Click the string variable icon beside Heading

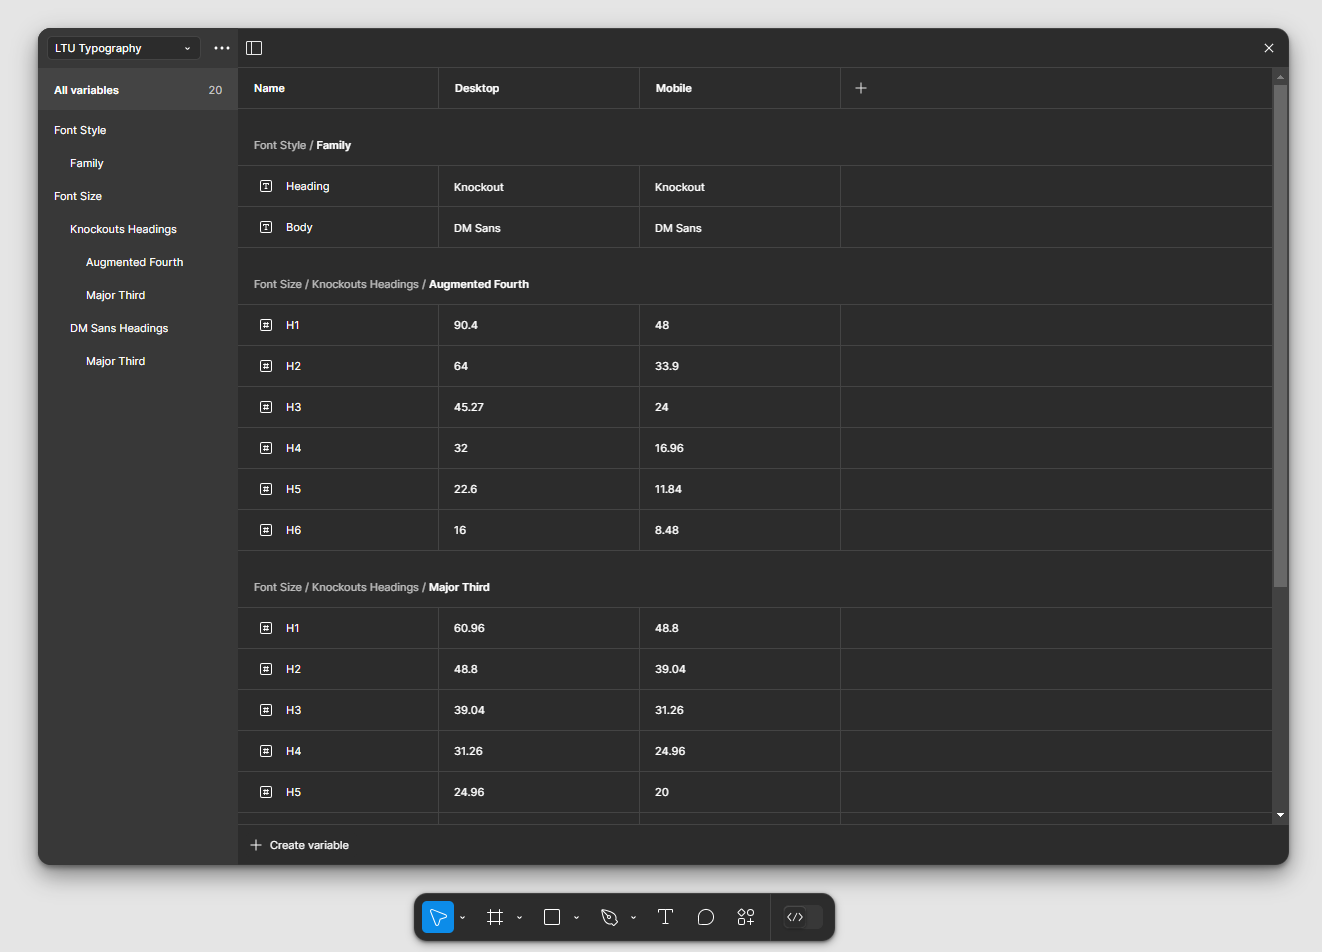pos(265,185)
